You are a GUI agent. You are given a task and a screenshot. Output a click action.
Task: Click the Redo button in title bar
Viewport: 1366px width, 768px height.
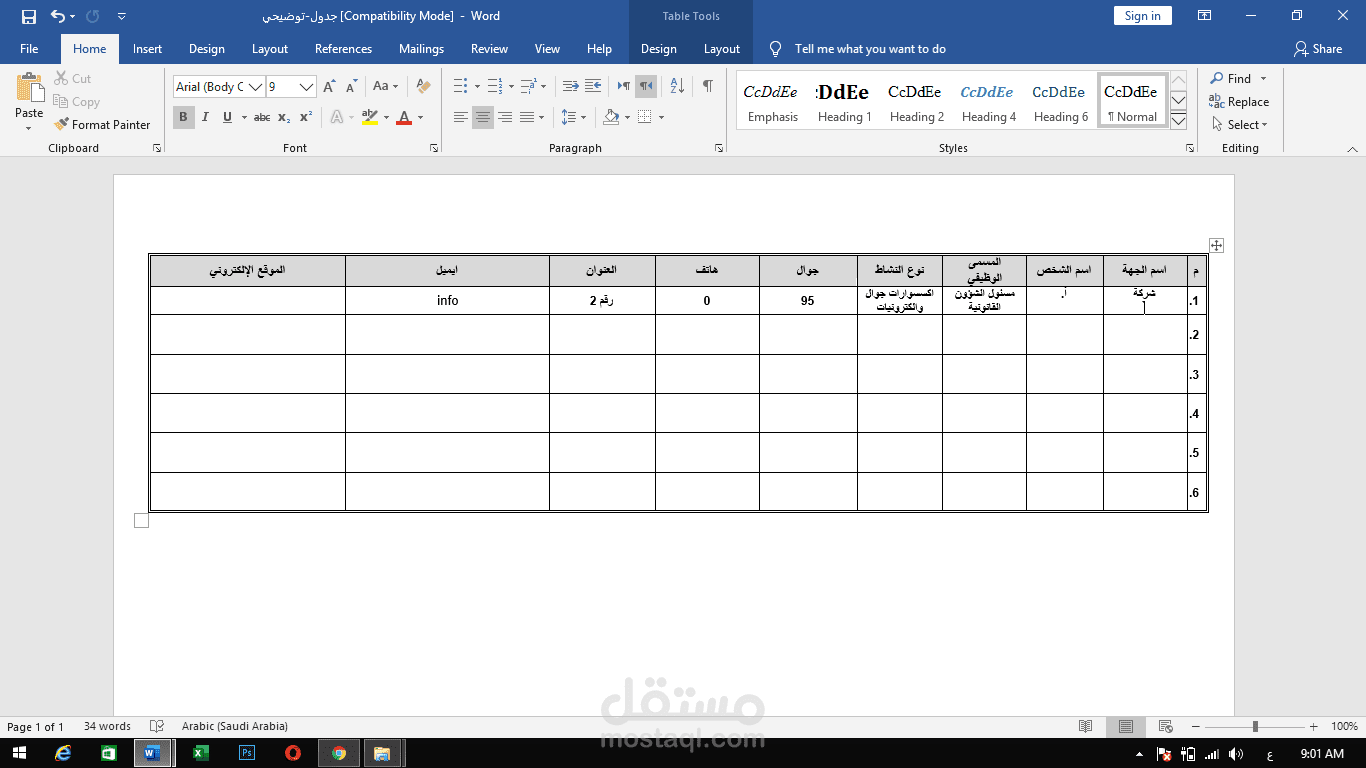tap(93, 16)
